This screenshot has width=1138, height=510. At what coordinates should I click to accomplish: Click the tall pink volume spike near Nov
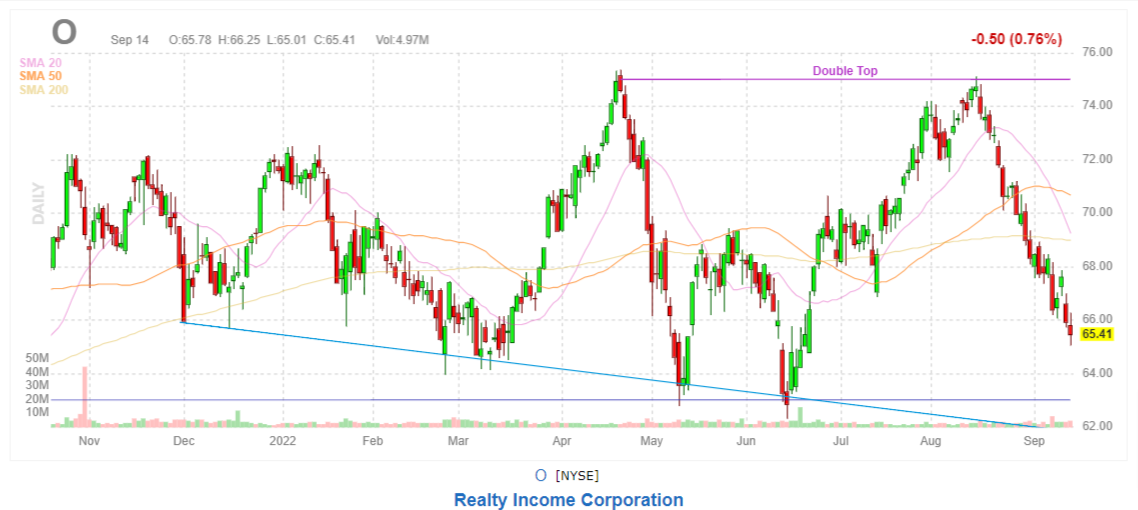pyautogui.click(x=85, y=396)
